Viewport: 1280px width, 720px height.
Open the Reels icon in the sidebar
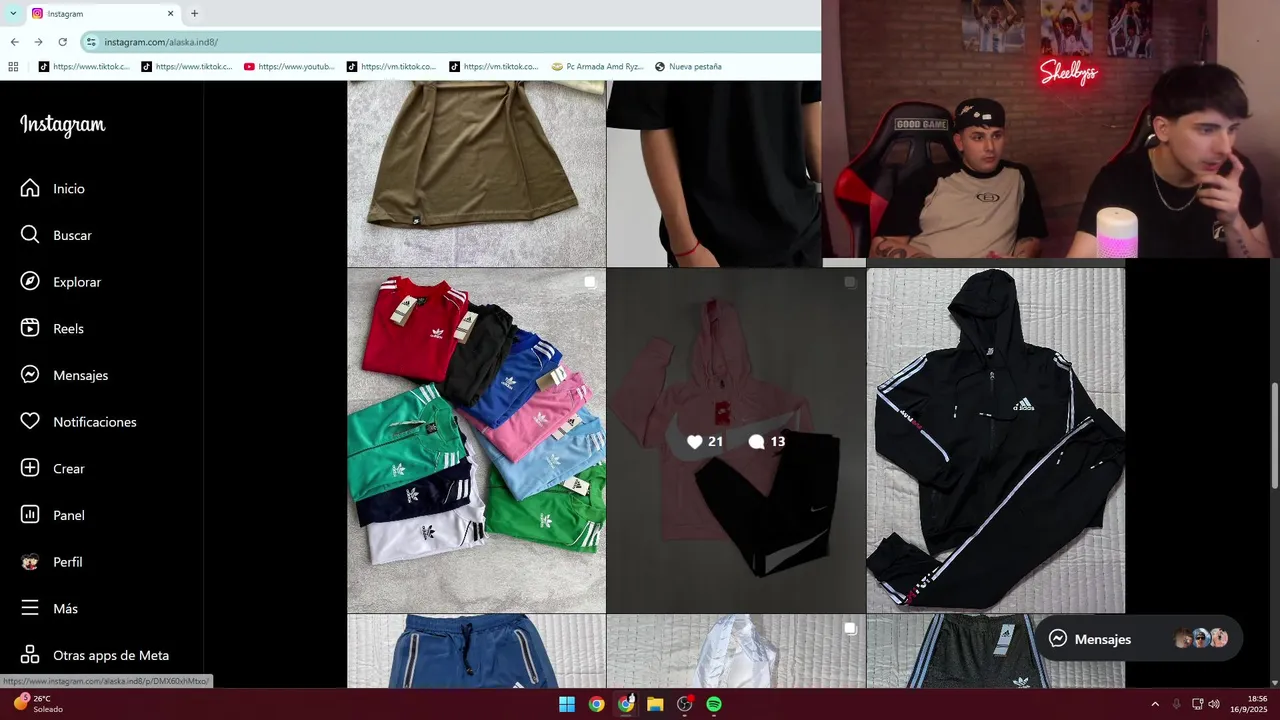pyautogui.click(x=30, y=328)
